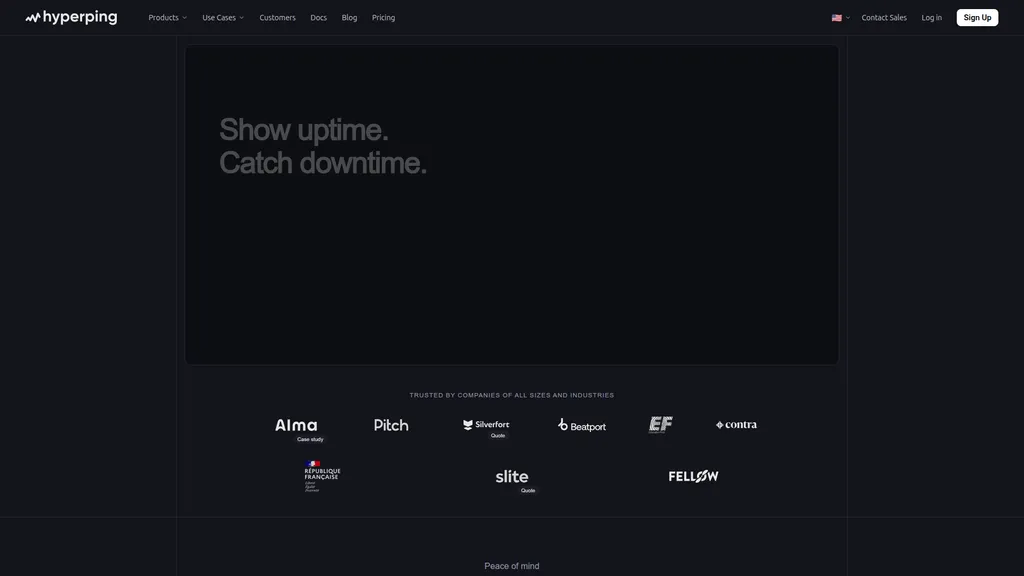Click the 'Trusted by companies of all sizes' text

click(x=511, y=395)
